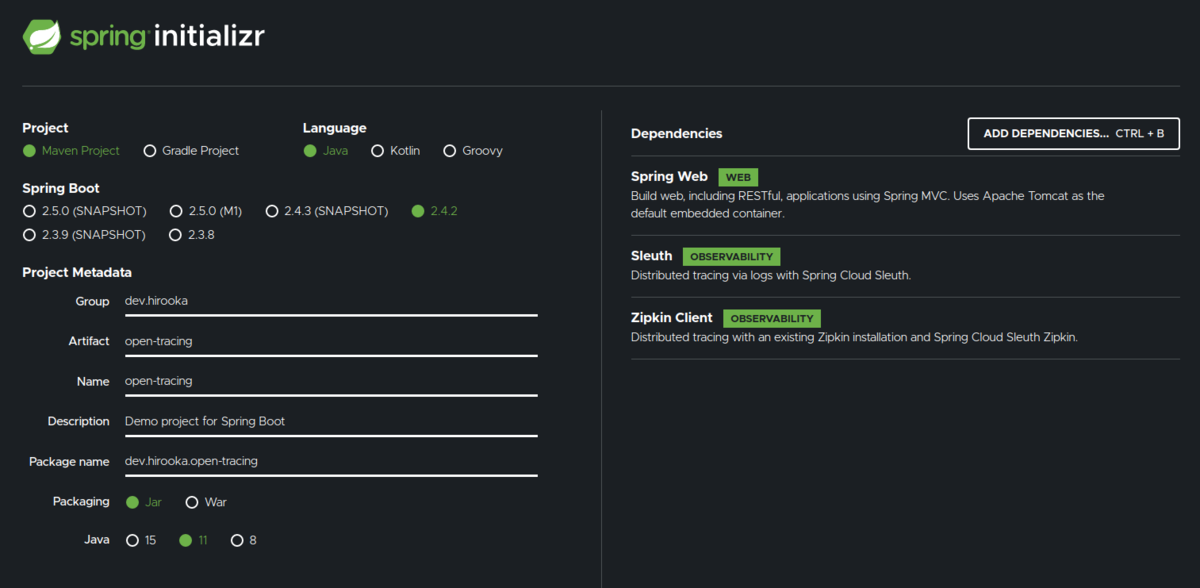
Task: Select Java version 15
Action: (x=141, y=540)
